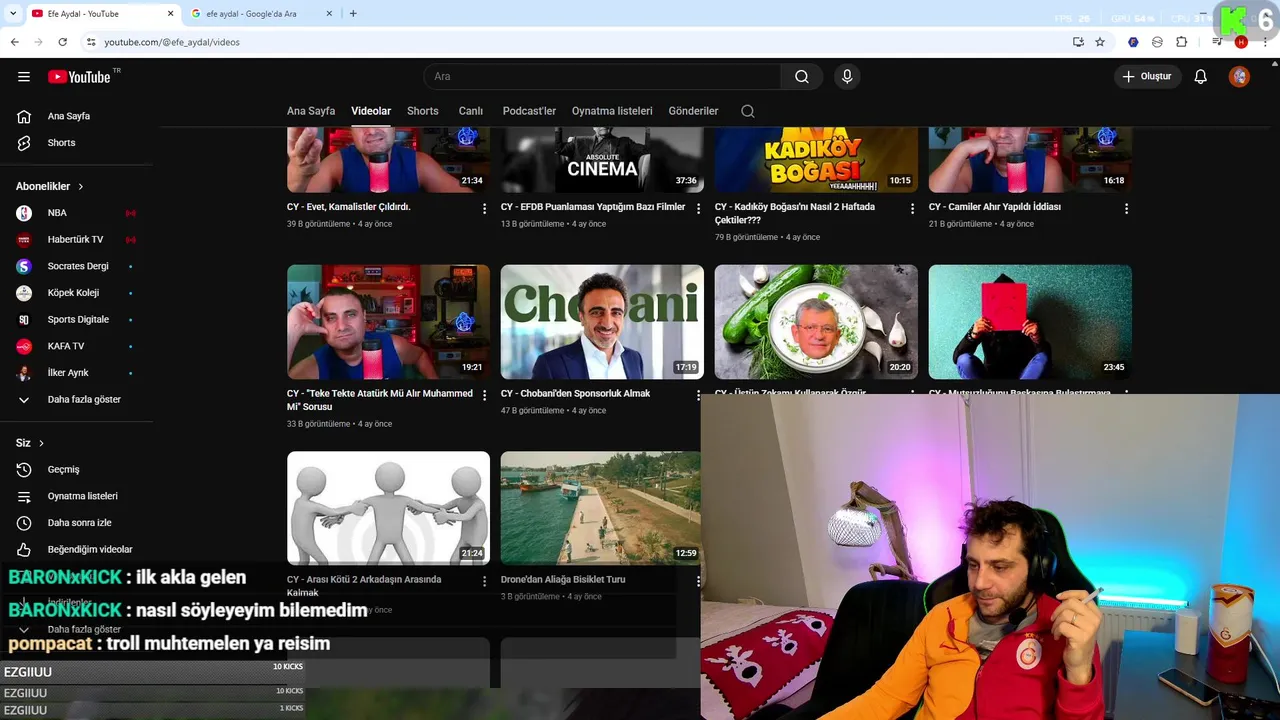The image size is (1280, 720).
Task: Play the 21:24 three figures thumbnail
Action: pyautogui.click(x=388, y=508)
